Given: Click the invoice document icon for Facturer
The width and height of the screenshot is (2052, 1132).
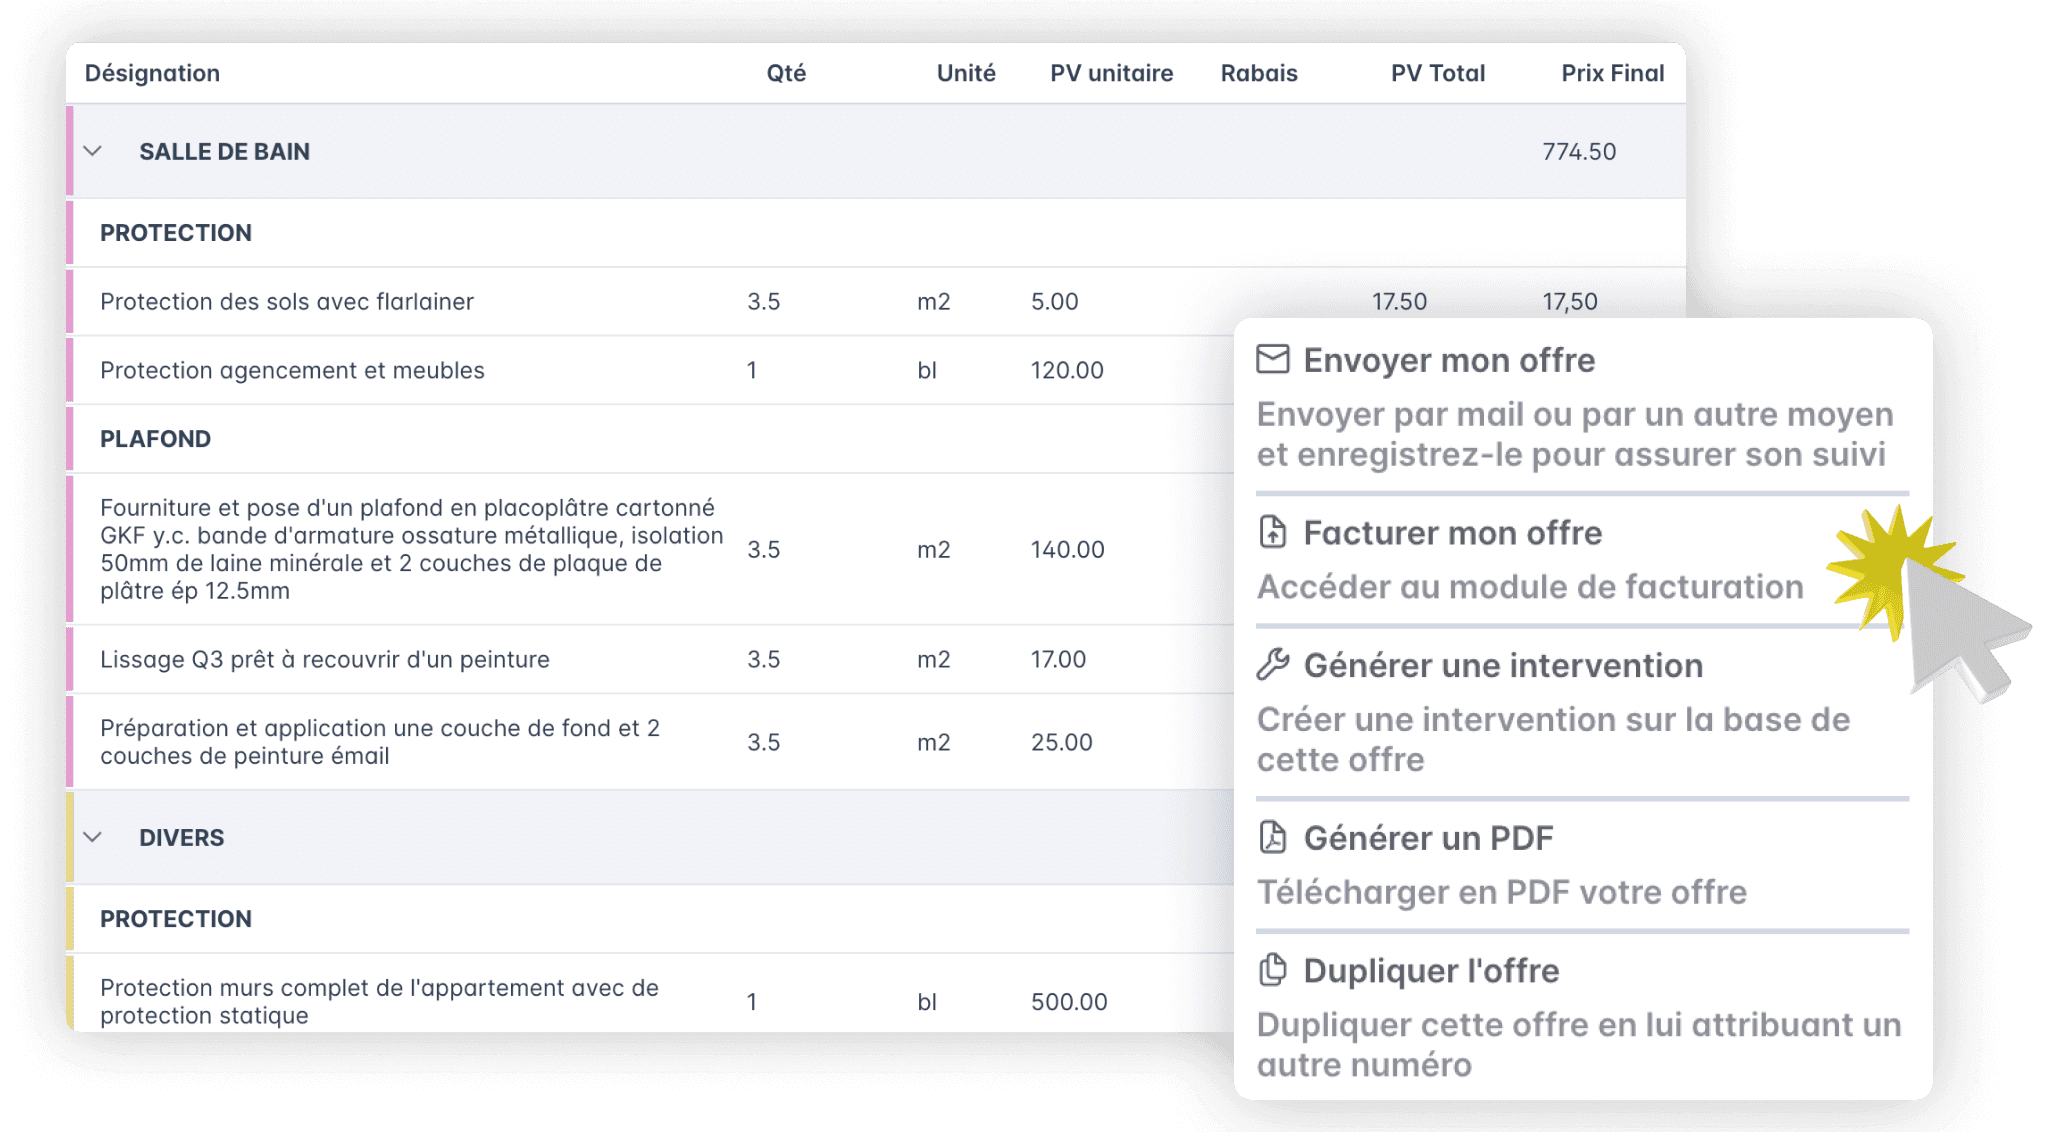Looking at the screenshot, I should [x=1272, y=532].
